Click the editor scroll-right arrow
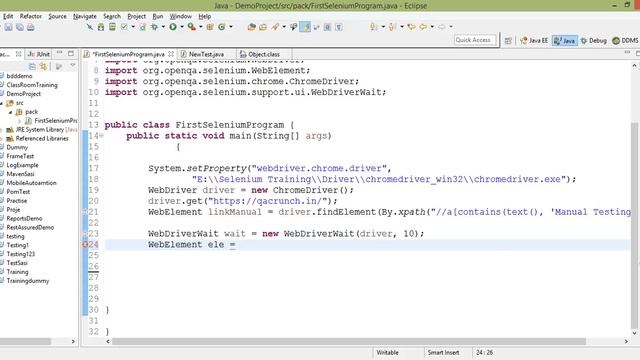640x360 pixels. click(x=626, y=341)
